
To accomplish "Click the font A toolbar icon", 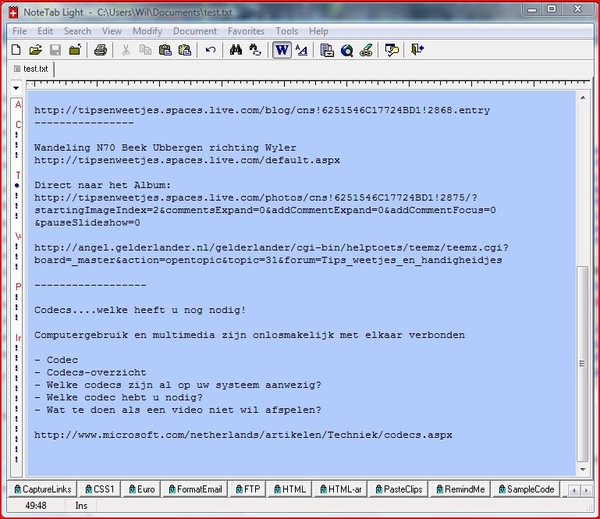I will click(302, 50).
